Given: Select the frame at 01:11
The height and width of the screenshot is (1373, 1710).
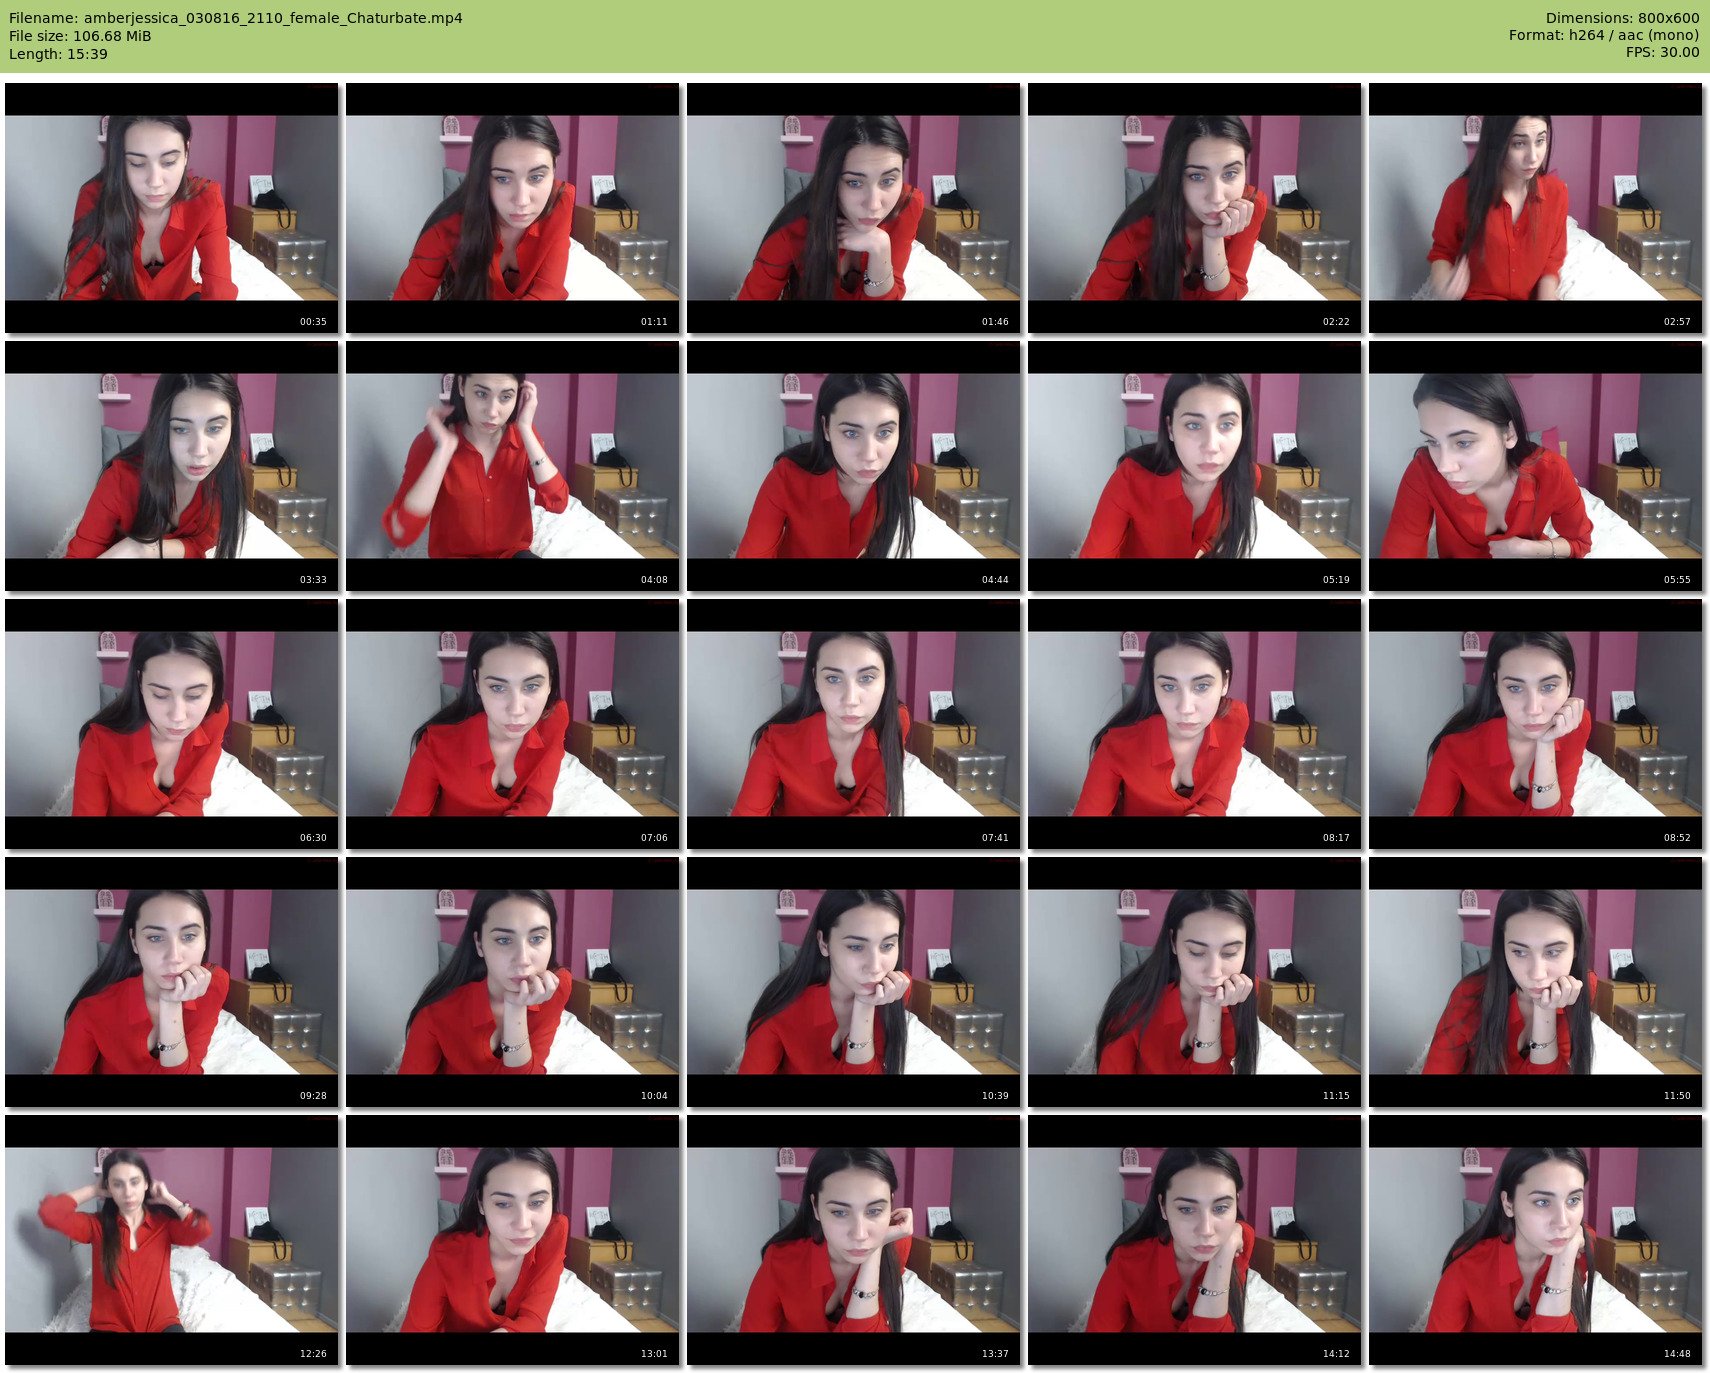Looking at the screenshot, I should tap(513, 208).
